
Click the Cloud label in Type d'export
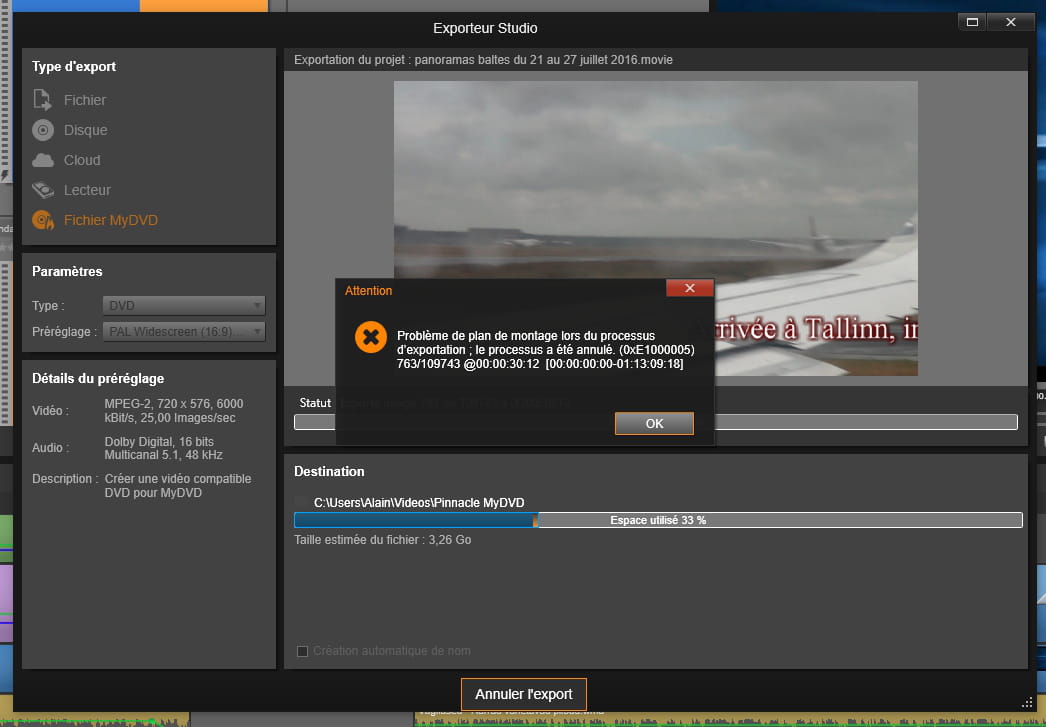[x=82, y=160]
